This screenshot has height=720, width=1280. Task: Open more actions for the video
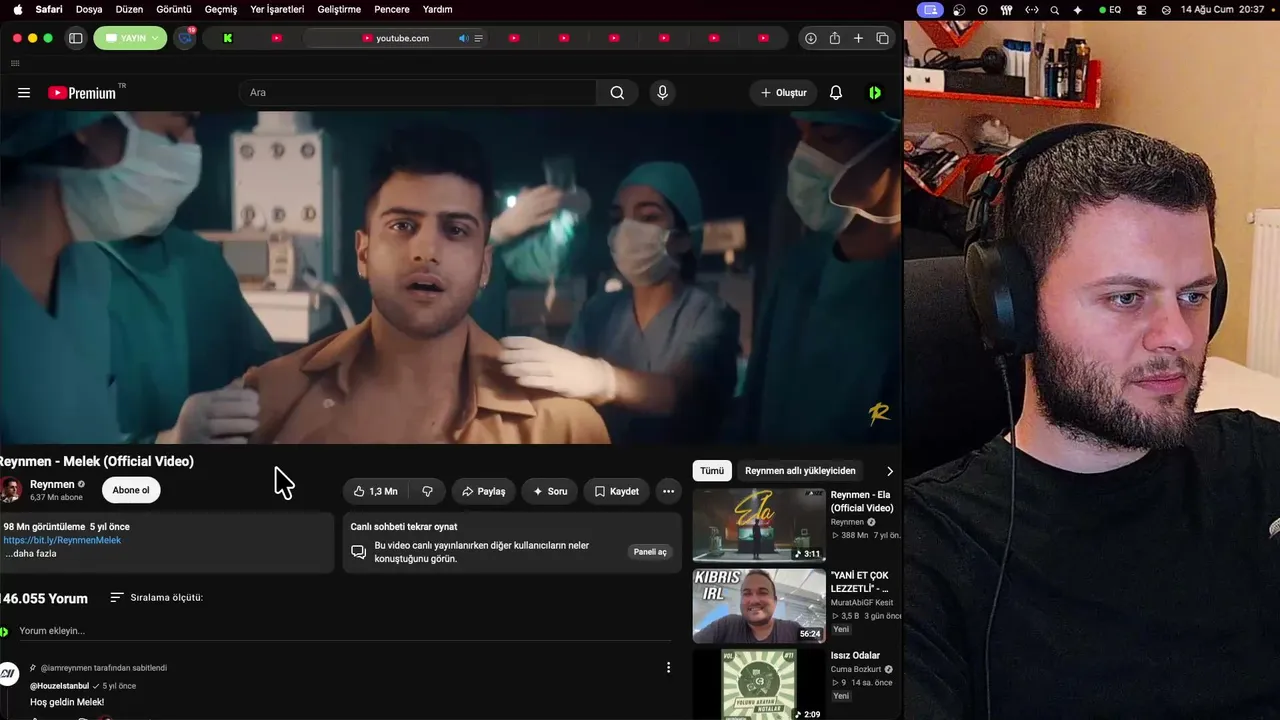[x=668, y=491]
